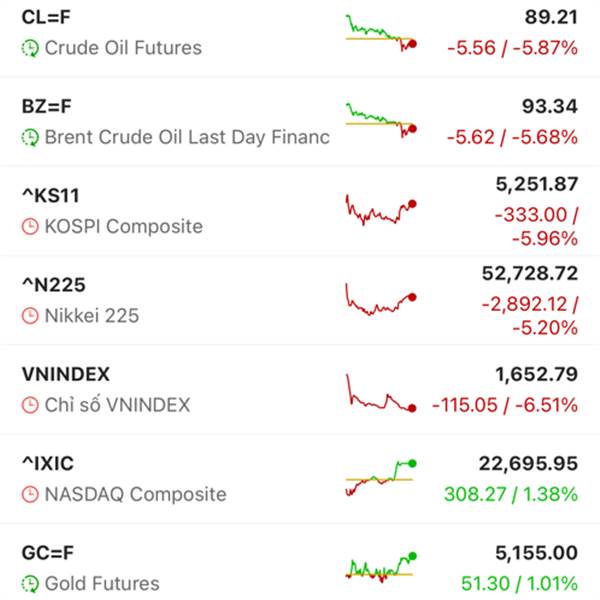
Task: Select the ^IXIC ticker symbol
Action: click(x=47, y=464)
